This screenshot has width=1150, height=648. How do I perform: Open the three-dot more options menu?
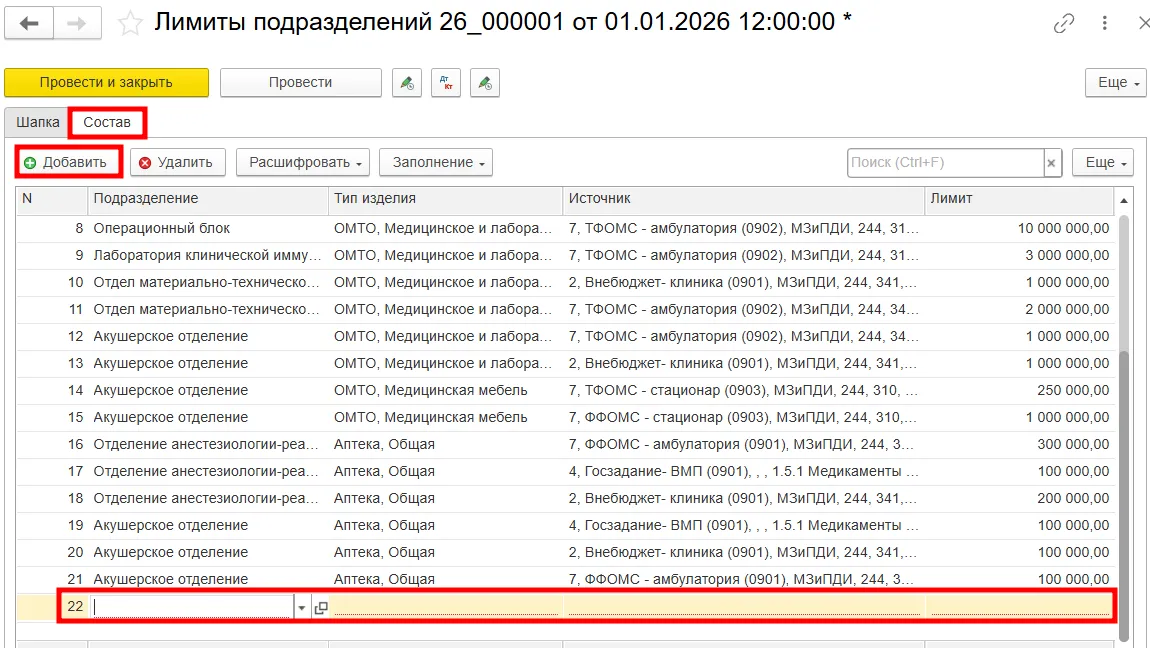[x=1105, y=23]
